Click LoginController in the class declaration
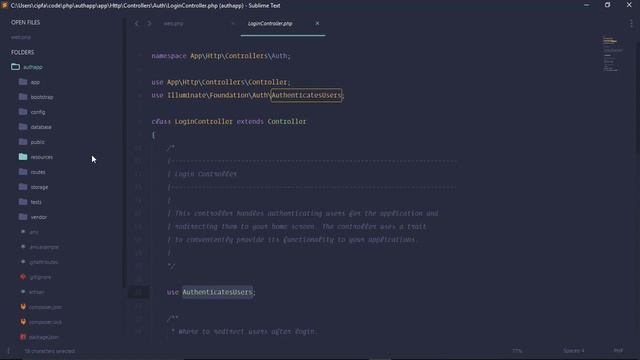Screen dimensions: 640x360 point(204,122)
